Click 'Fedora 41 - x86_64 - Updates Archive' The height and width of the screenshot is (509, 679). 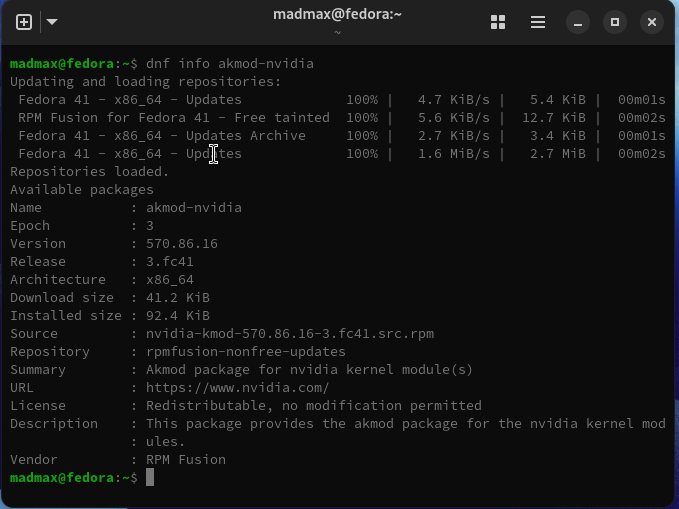point(162,136)
